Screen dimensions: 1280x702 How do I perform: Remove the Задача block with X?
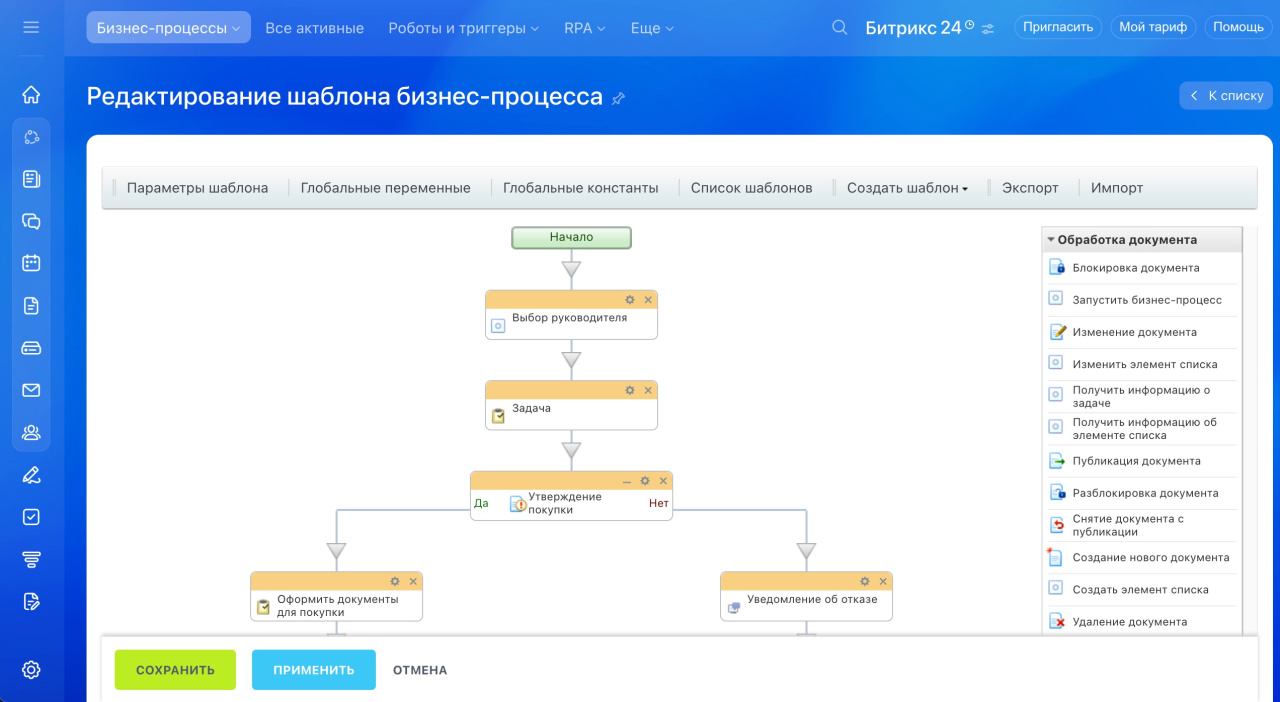(647, 389)
